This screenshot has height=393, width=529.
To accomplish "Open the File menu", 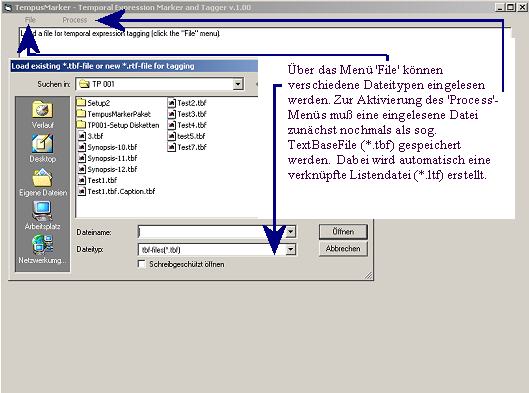I will pyautogui.click(x=30, y=20).
